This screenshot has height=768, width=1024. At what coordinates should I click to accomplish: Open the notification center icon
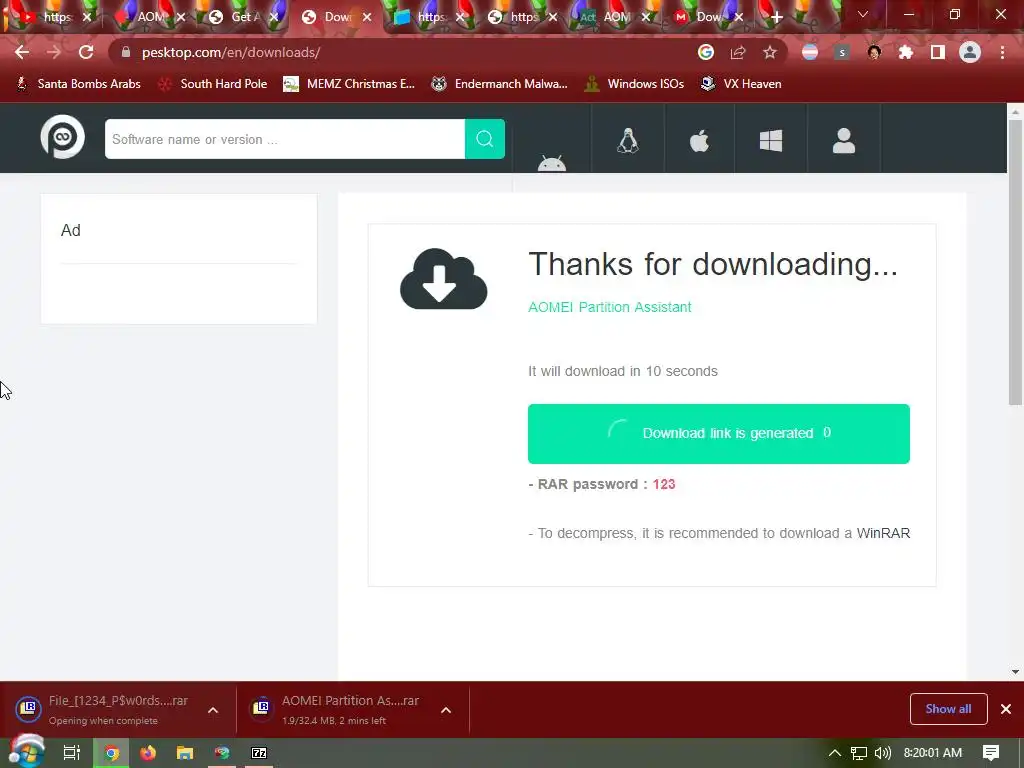pyautogui.click(x=991, y=752)
